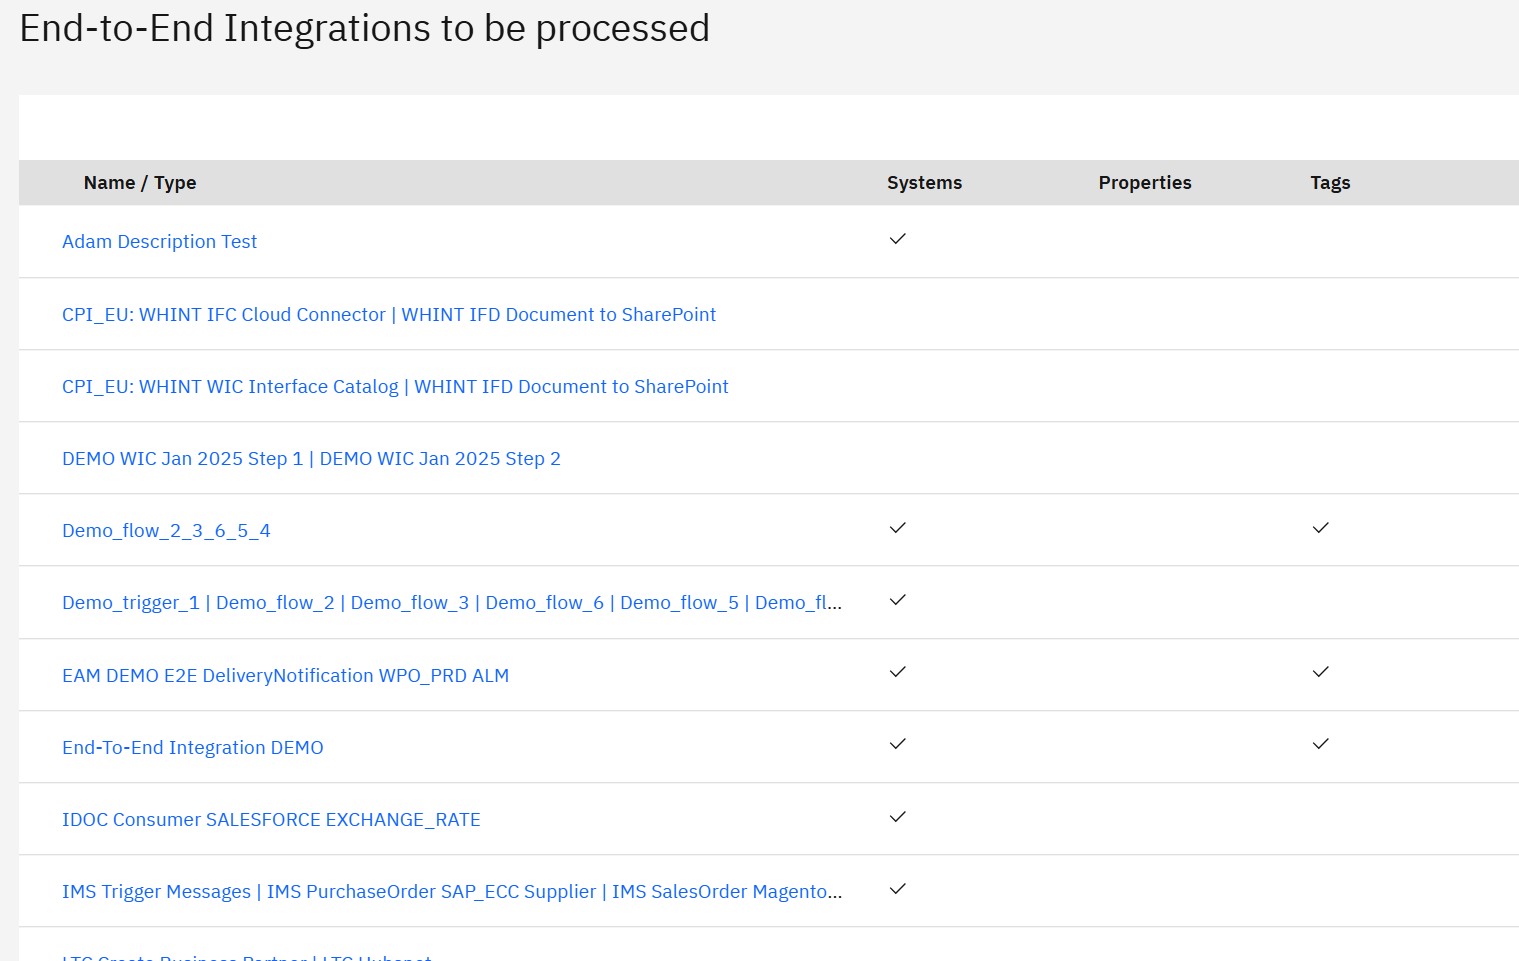
Task: Click the Tags column header
Action: tap(1330, 183)
